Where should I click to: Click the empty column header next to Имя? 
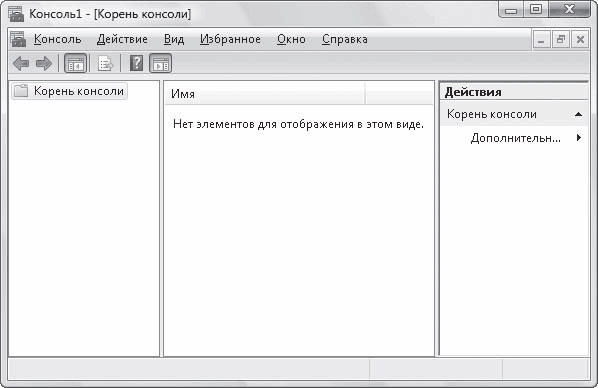[399, 94]
